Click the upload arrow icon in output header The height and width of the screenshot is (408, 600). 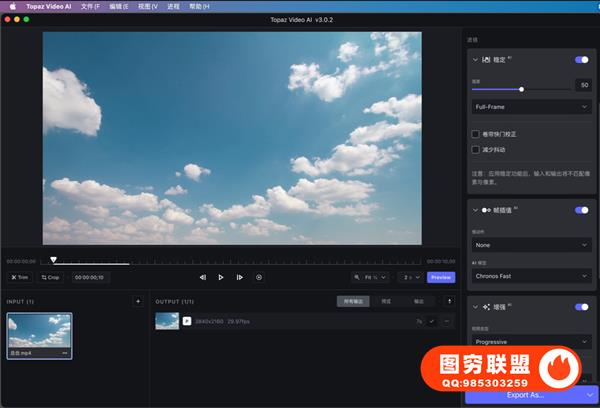pos(449,301)
